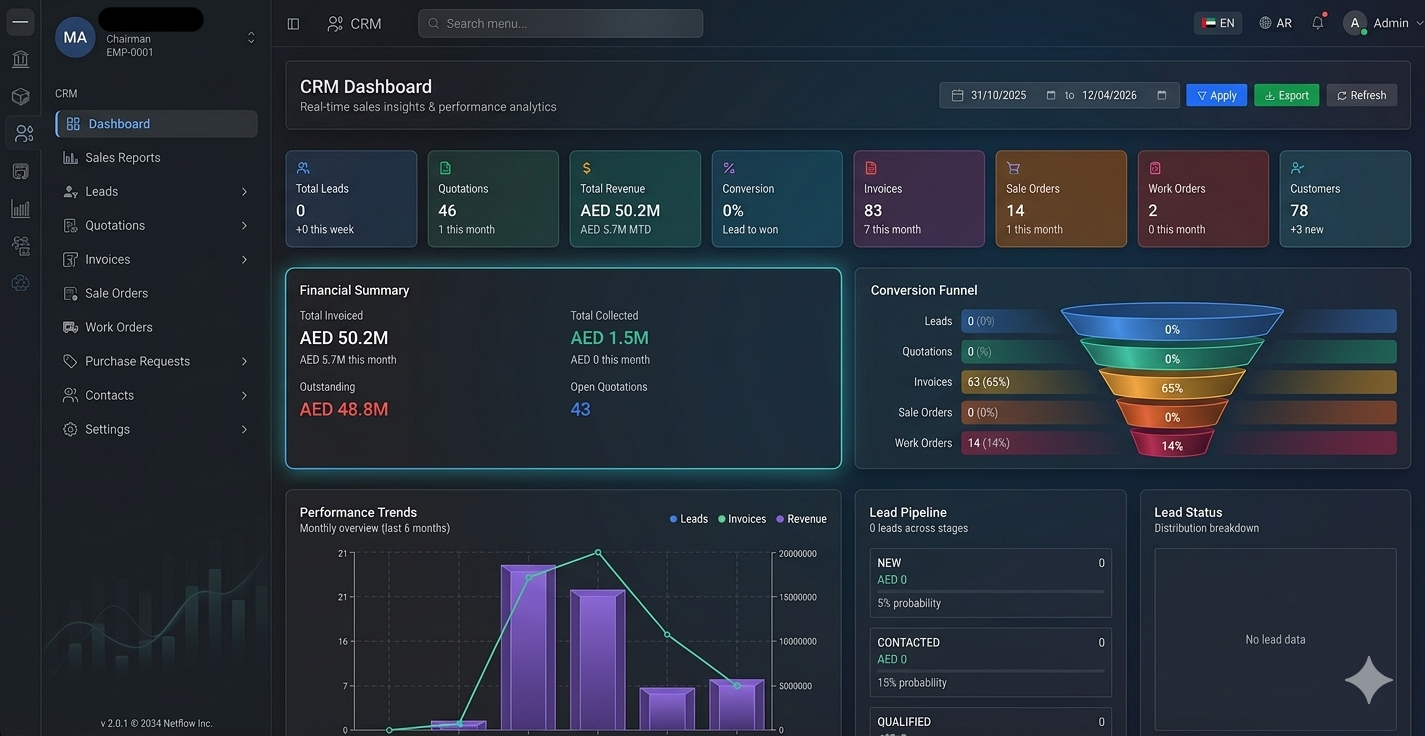Click the Admin avatar icon

(1355, 23)
